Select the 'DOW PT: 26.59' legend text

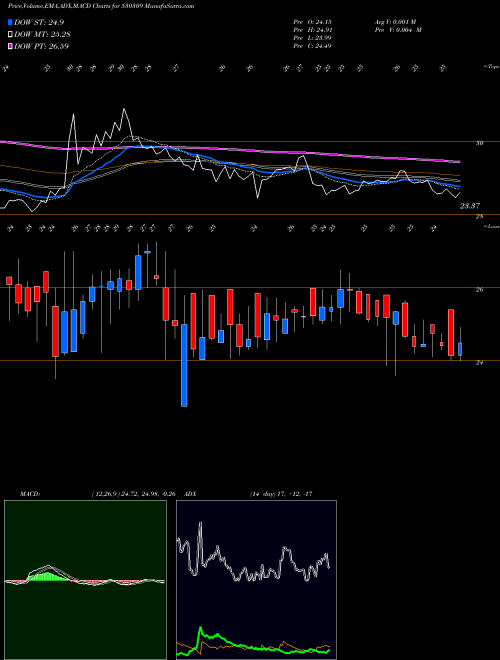[41, 47]
